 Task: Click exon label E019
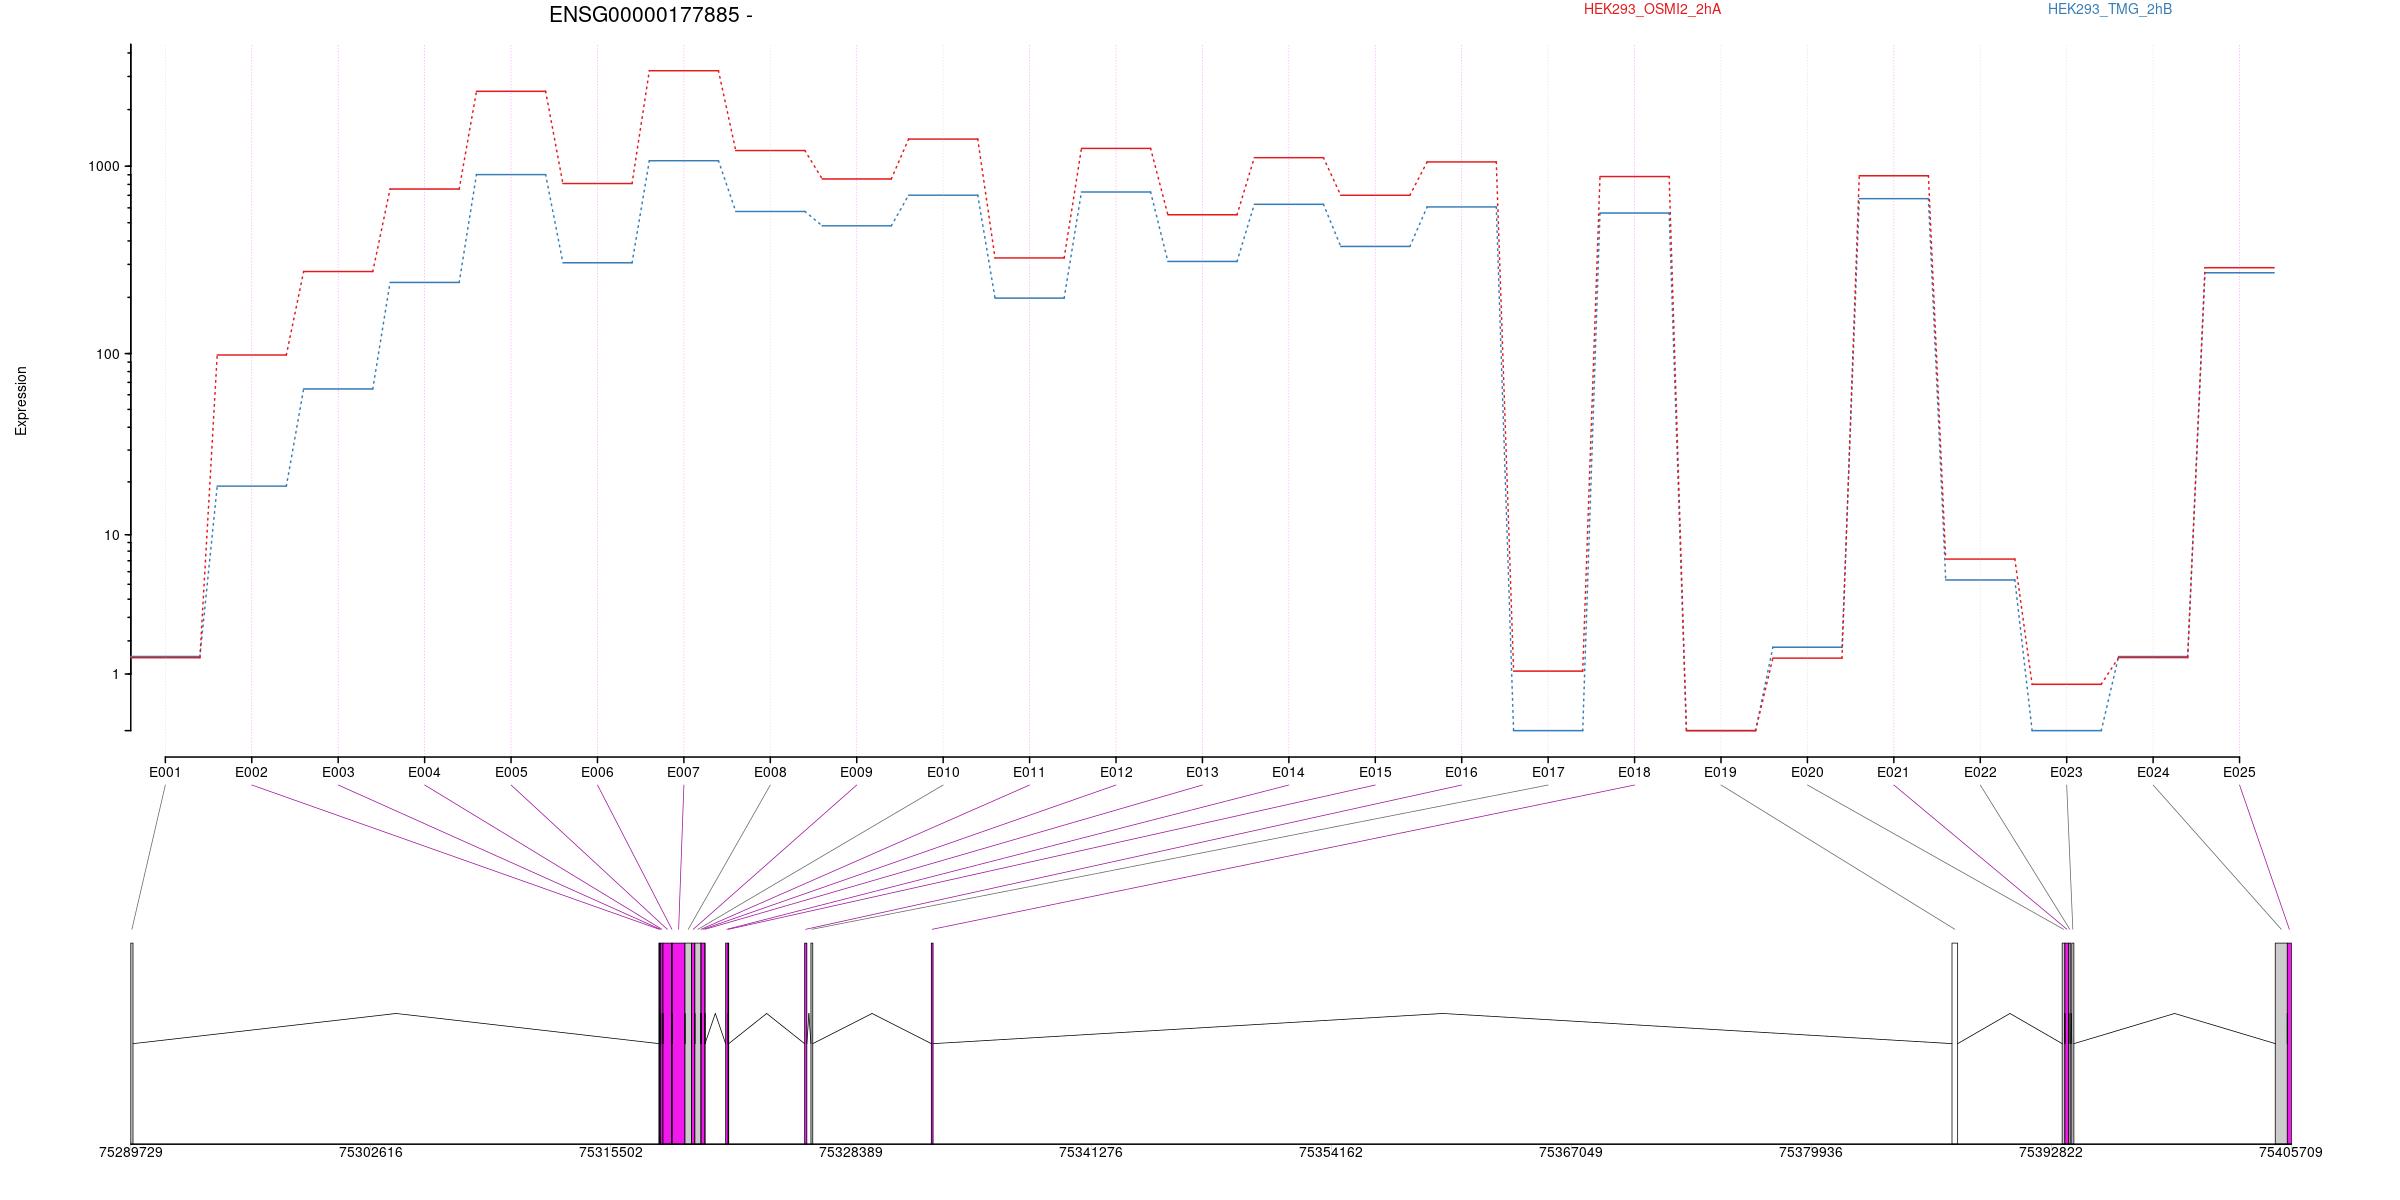point(1720,772)
